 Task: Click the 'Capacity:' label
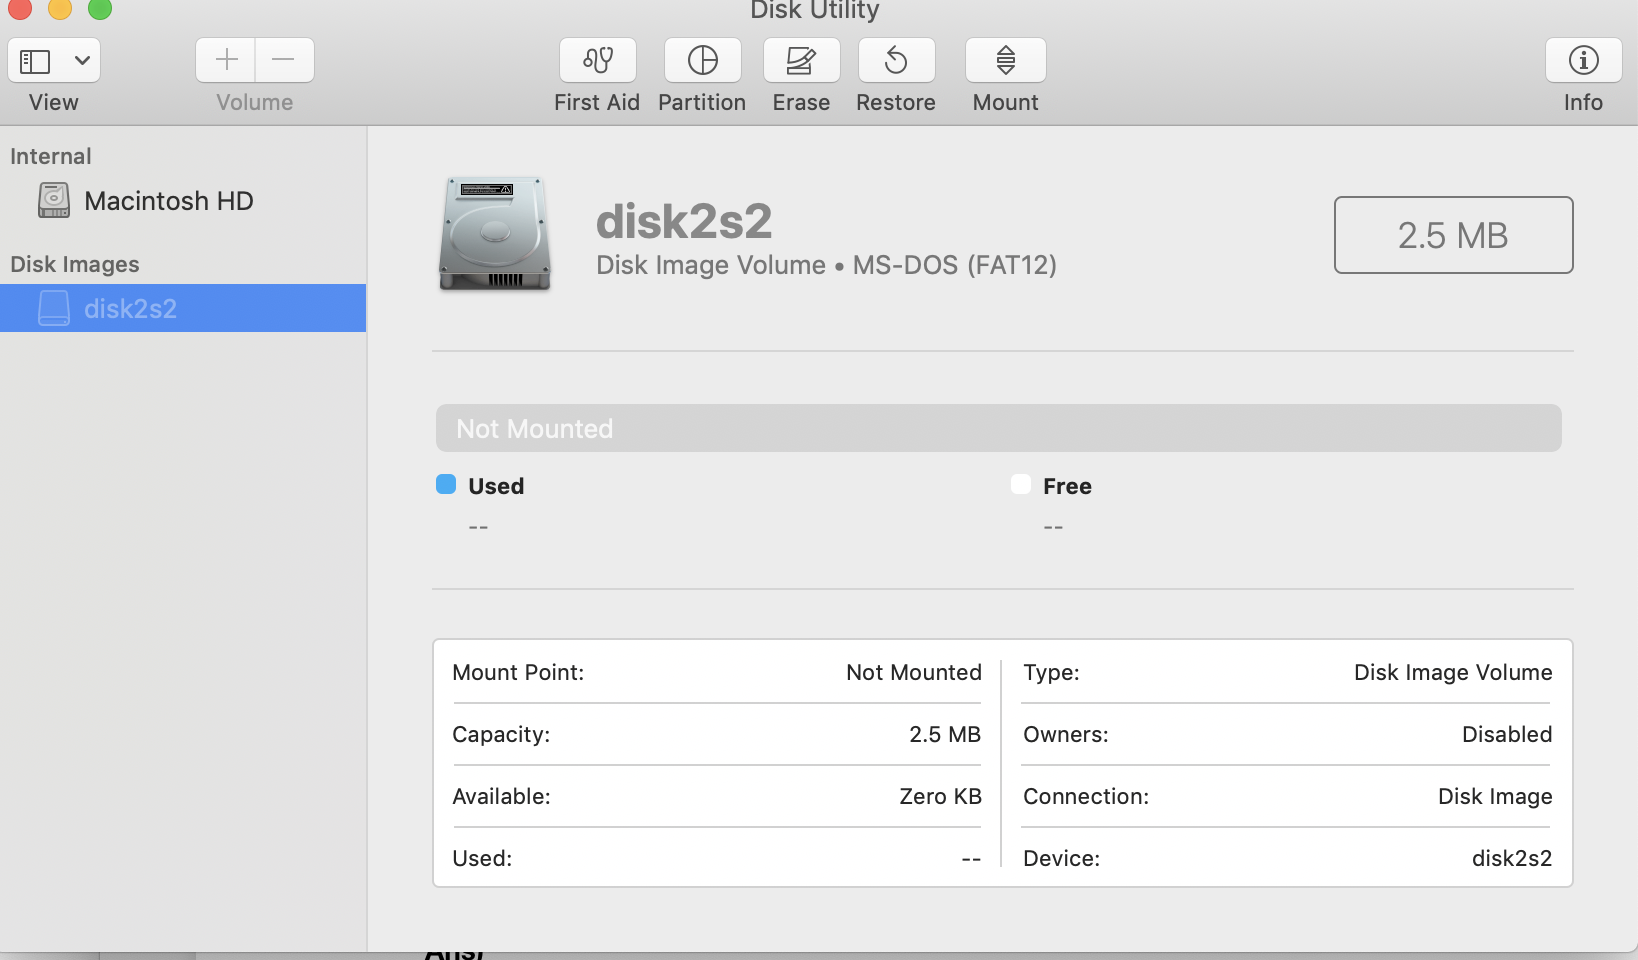(501, 734)
